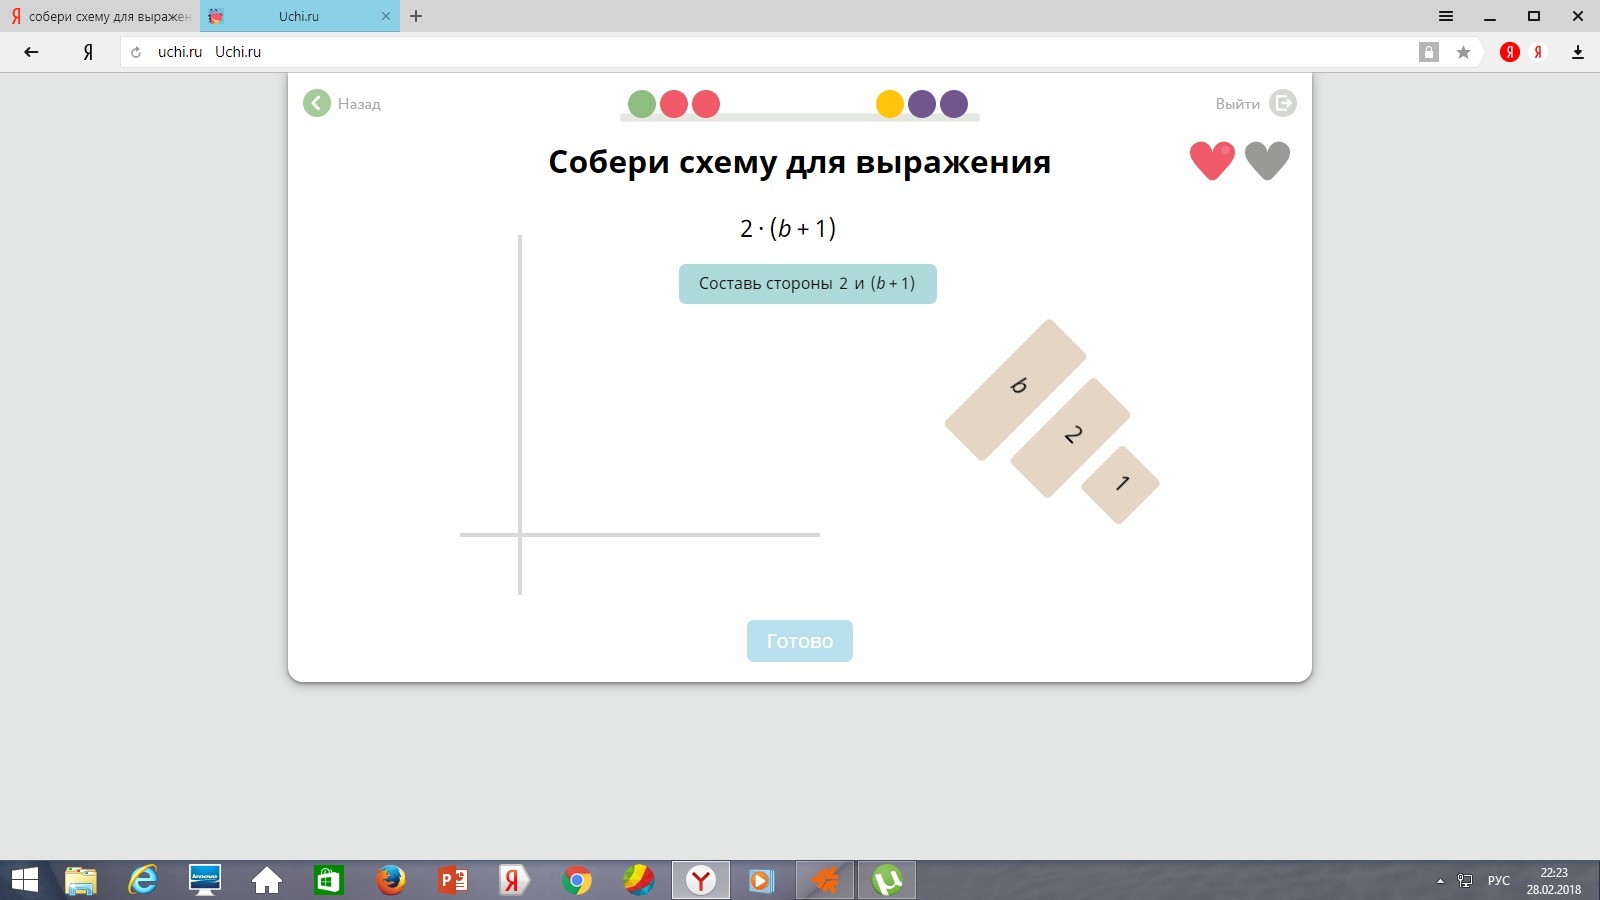Click the padlock site security icon

1429,52
